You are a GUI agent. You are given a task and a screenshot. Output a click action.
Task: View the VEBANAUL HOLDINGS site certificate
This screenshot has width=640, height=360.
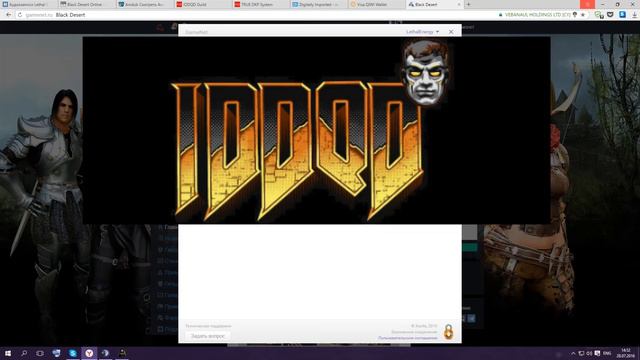534,15
